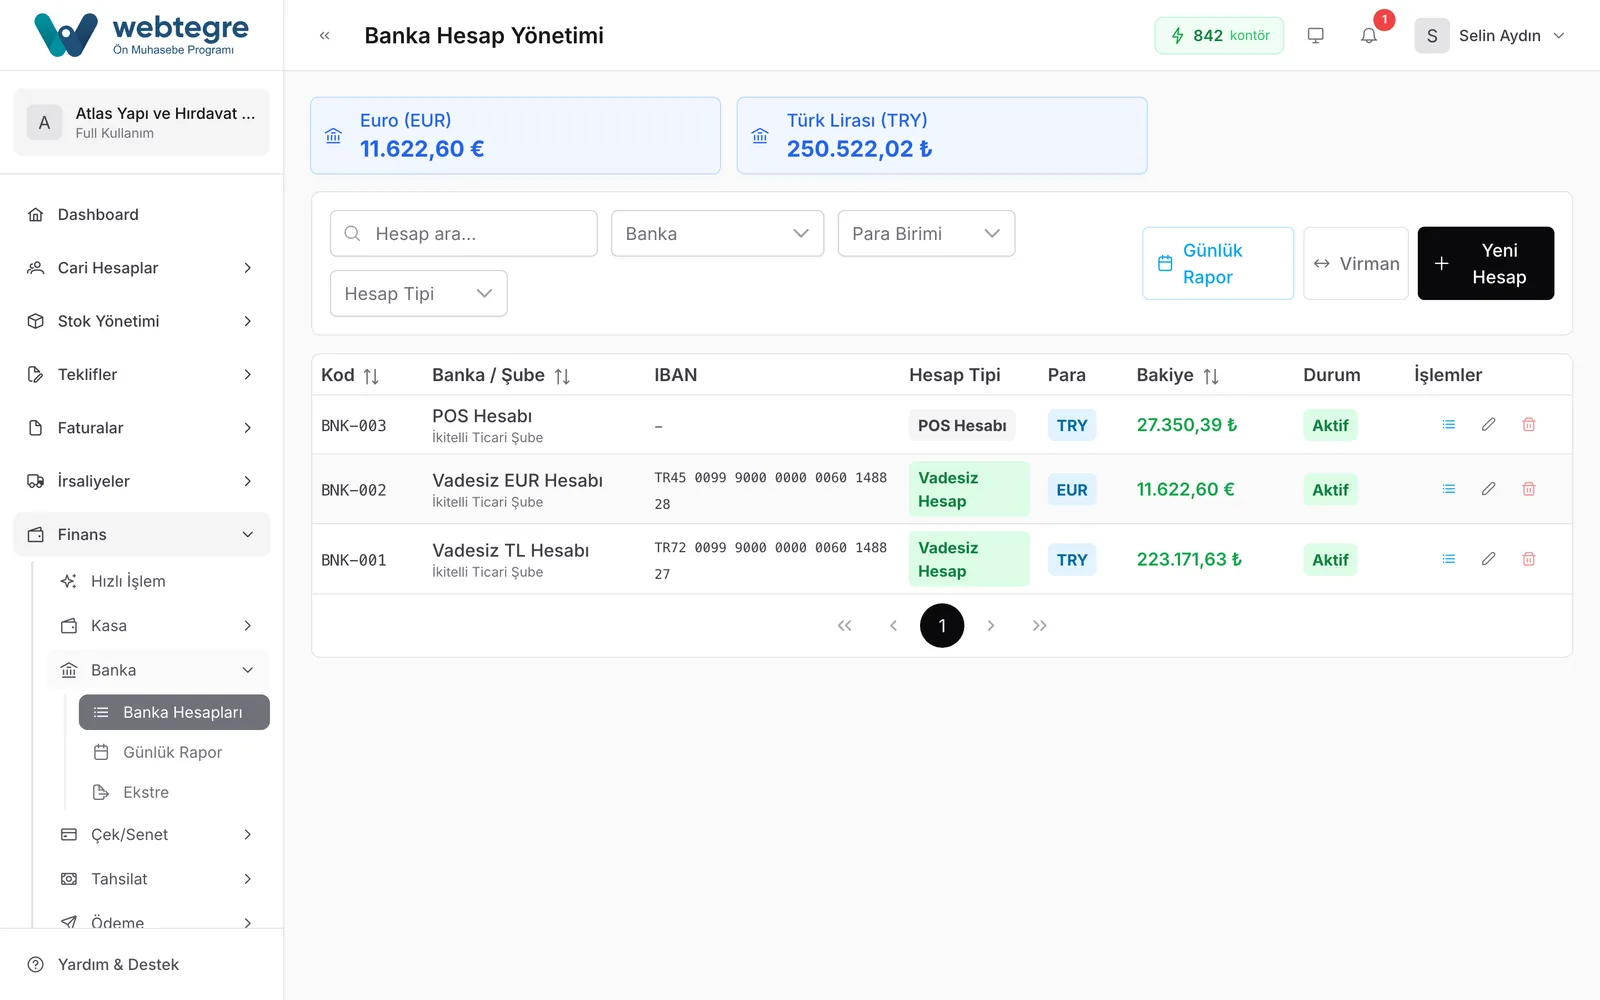Open the Günlük Rapor toolbar button
This screenshot has height=1000, width=1600.
[1218, 263]
